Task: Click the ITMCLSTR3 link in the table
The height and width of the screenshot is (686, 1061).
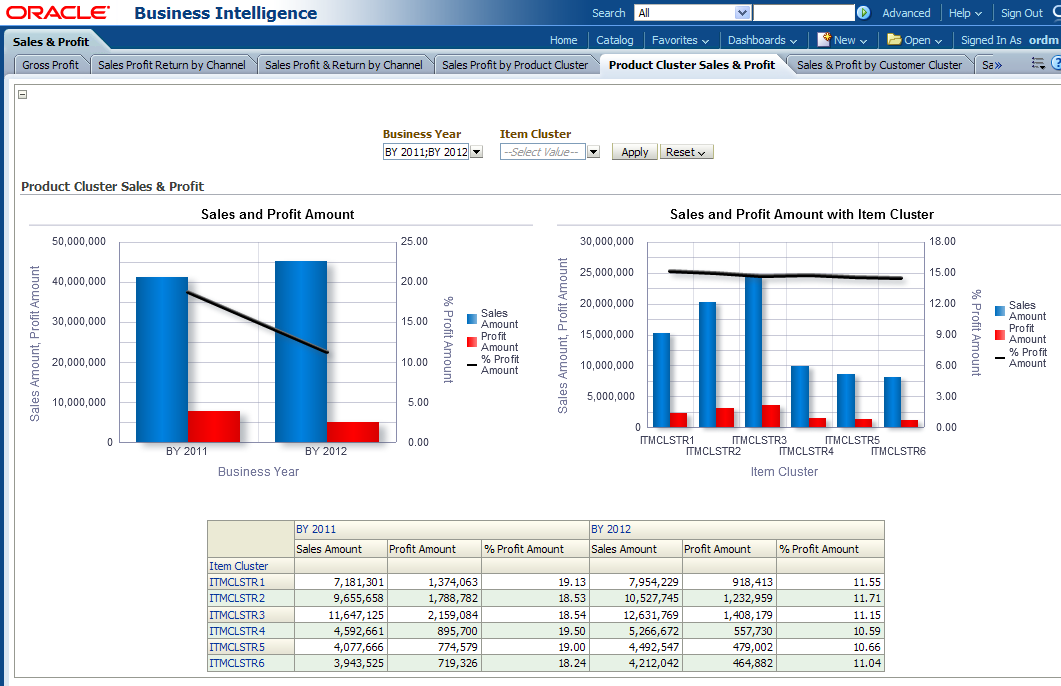Action: pos(237,615)
